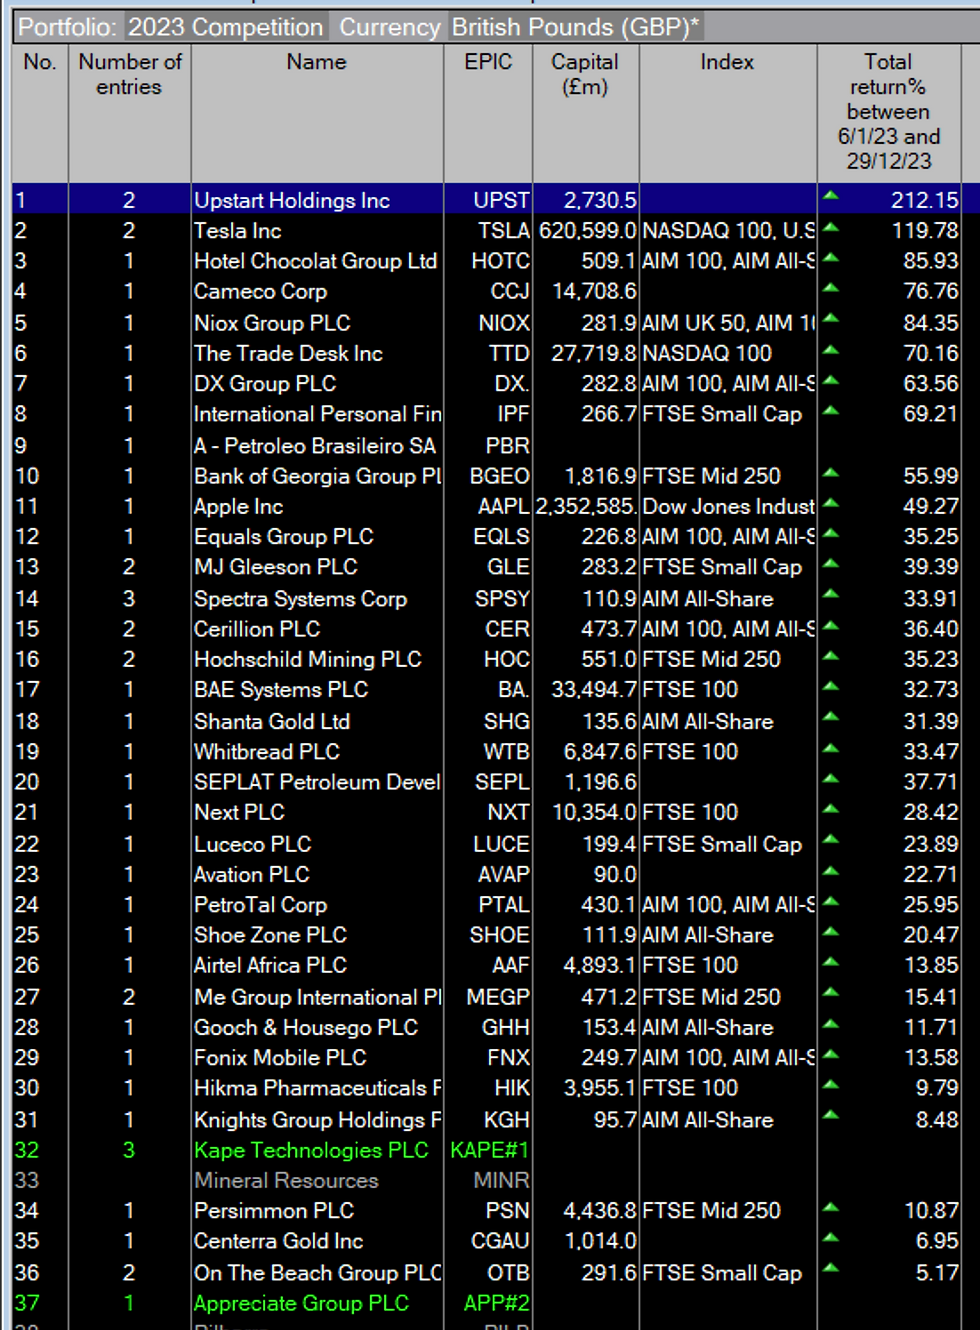Select Equals Group PLC
Screen dimensions: 980x1330
point(283,536)
